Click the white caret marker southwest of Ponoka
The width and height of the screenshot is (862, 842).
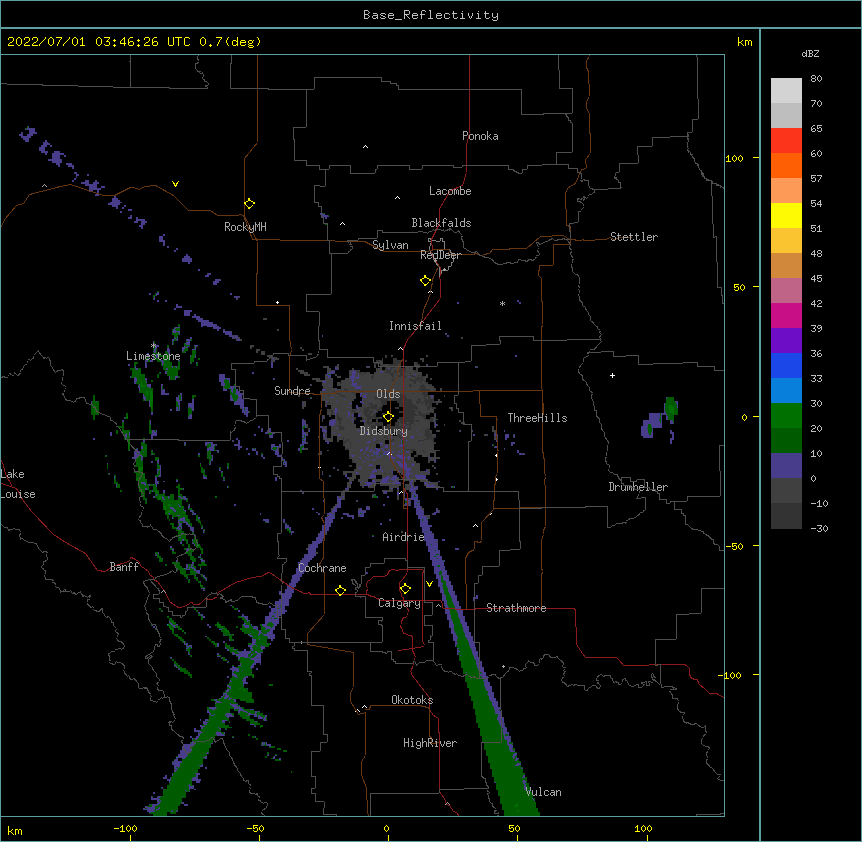365,147
